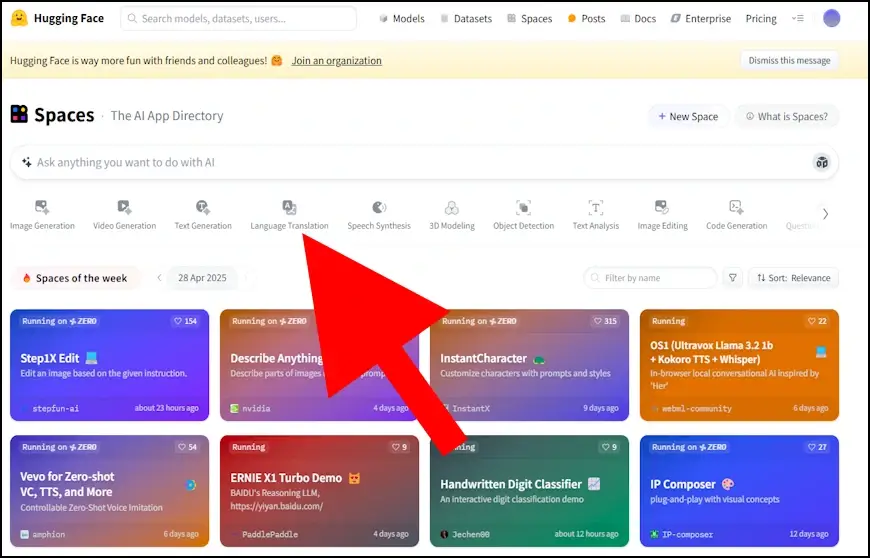Open the Vevo for Zero-shot VC space card
The width and height of the screenshot is (870, 558).
[109, 491]
